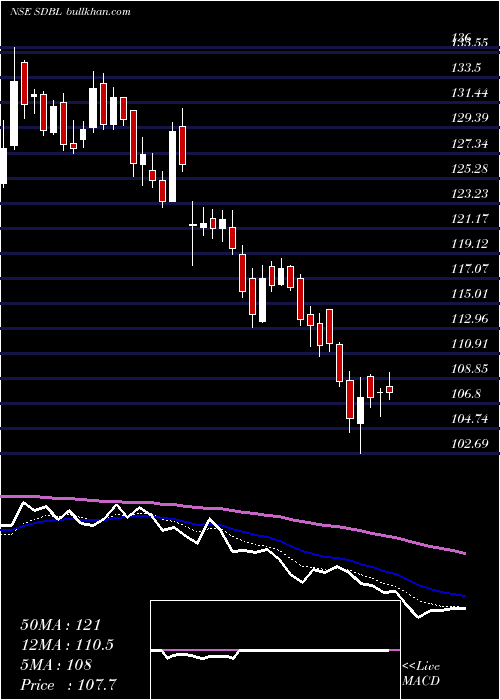Screen dimensions: 500x700
Task: Click the 119.12 price axis label
Action: click(x=469, y=244)
